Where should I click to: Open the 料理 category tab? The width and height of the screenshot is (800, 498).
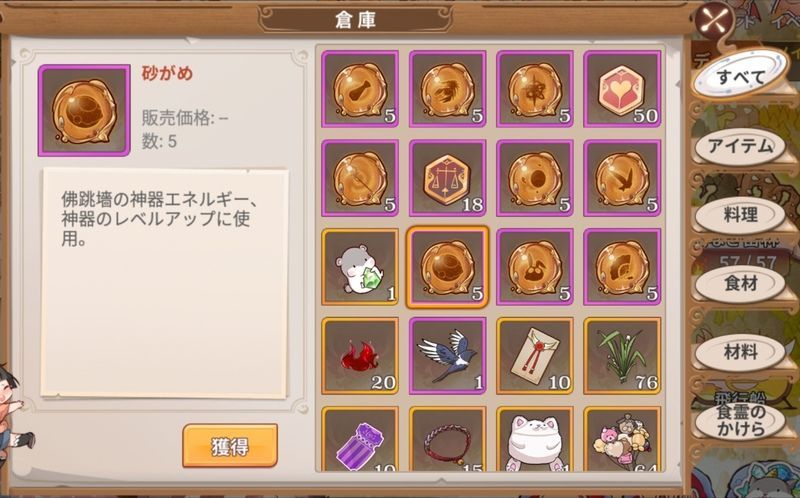pos(740,215)
